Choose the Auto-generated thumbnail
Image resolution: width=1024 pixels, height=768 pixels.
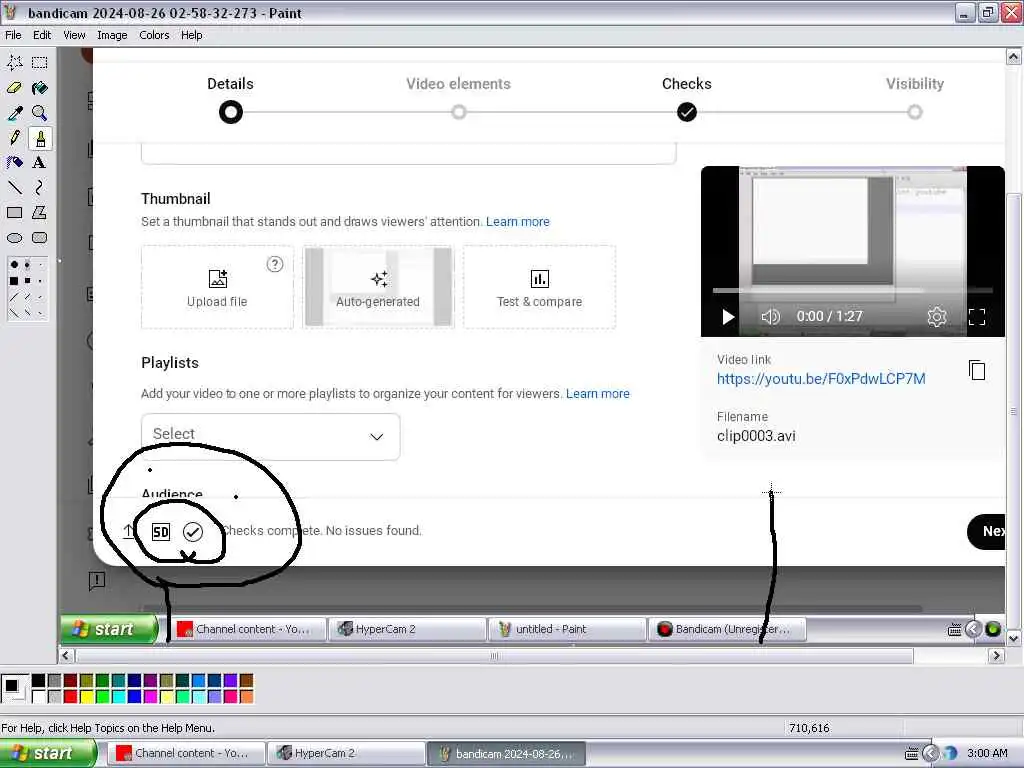tap(378, 287)
